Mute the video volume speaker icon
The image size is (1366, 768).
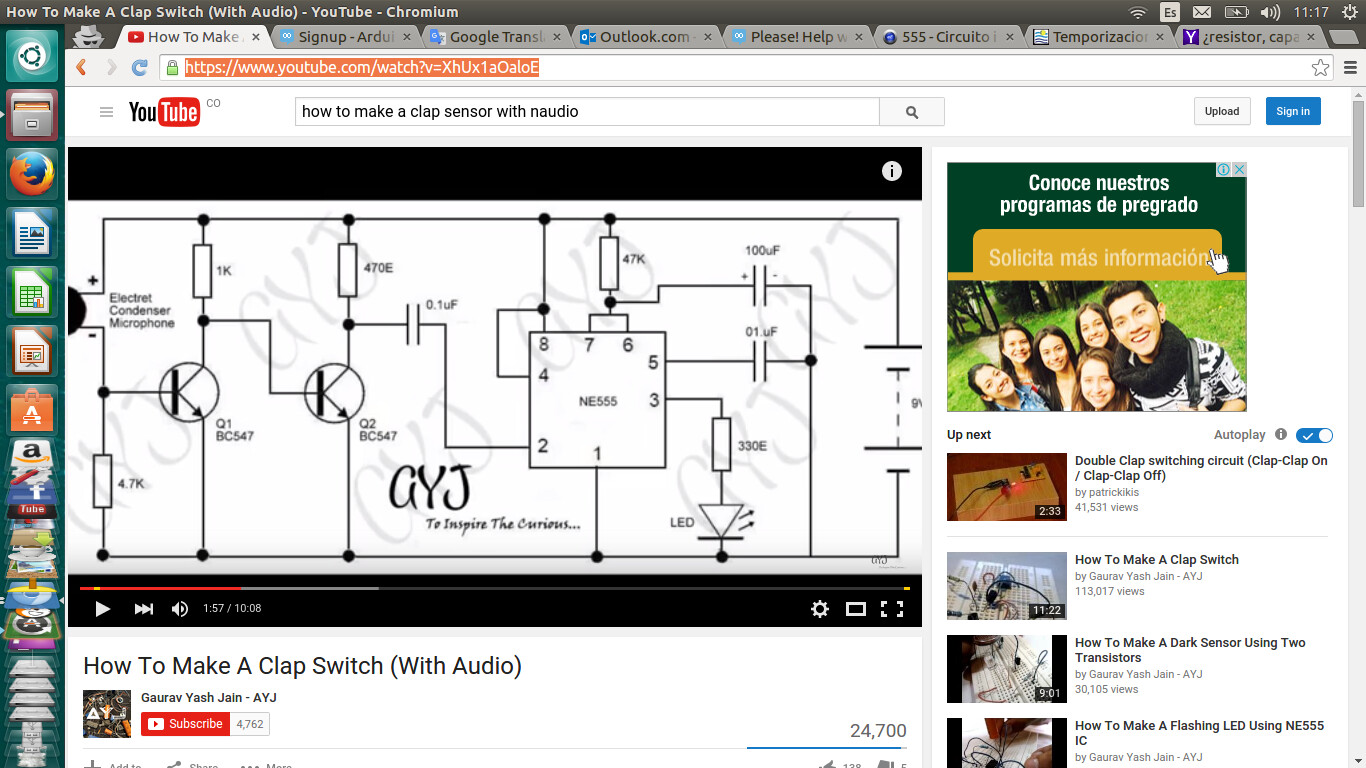(x=180, y=608)
